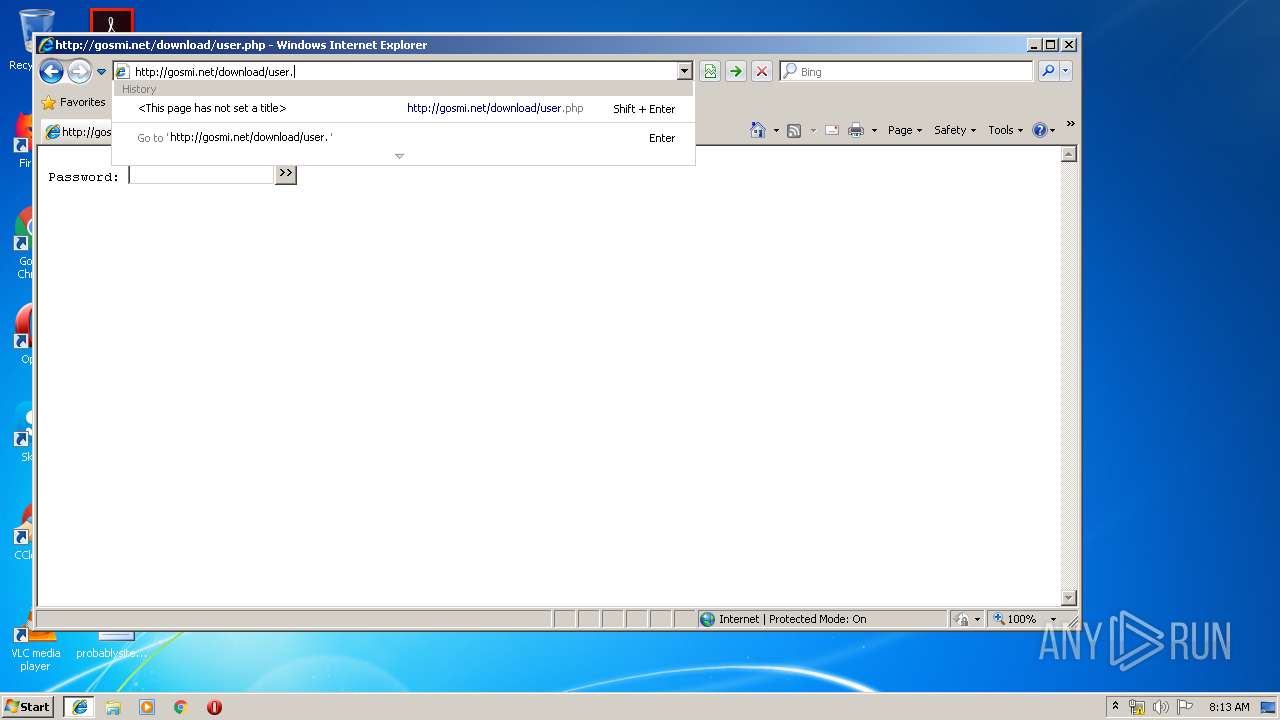Click the Home icon in command bar
This screenshot has width=1280, height=720.
point(758,130)
